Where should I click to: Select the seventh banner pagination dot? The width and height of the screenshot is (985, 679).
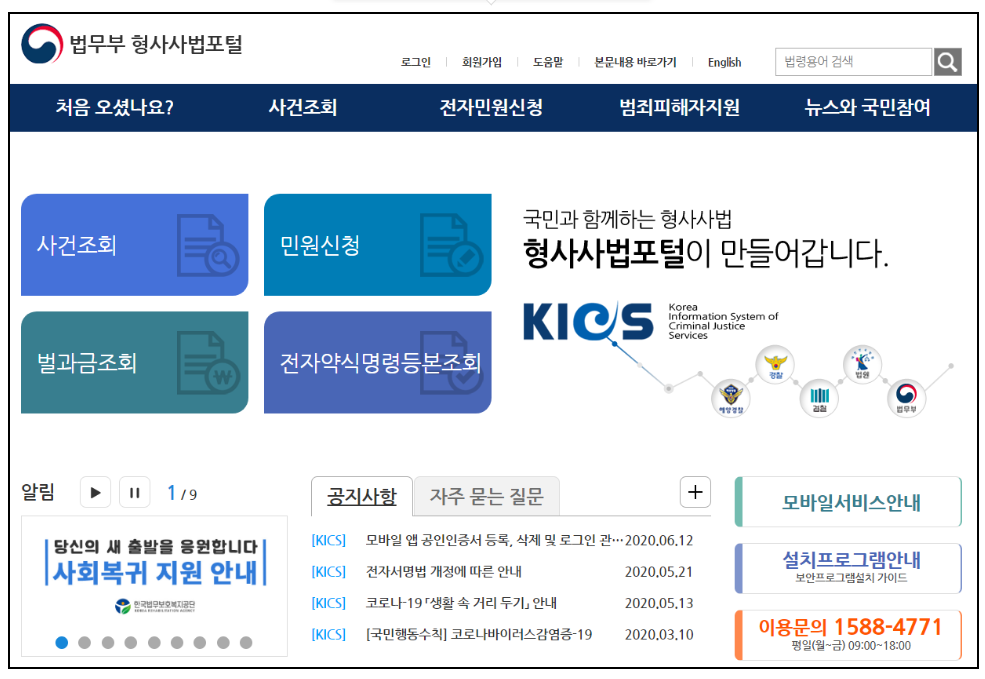200,643
